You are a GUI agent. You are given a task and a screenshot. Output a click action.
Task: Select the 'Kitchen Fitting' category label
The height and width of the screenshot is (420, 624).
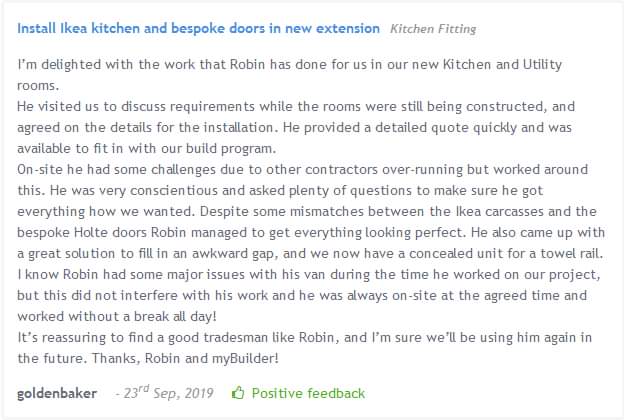click(433, 29)
